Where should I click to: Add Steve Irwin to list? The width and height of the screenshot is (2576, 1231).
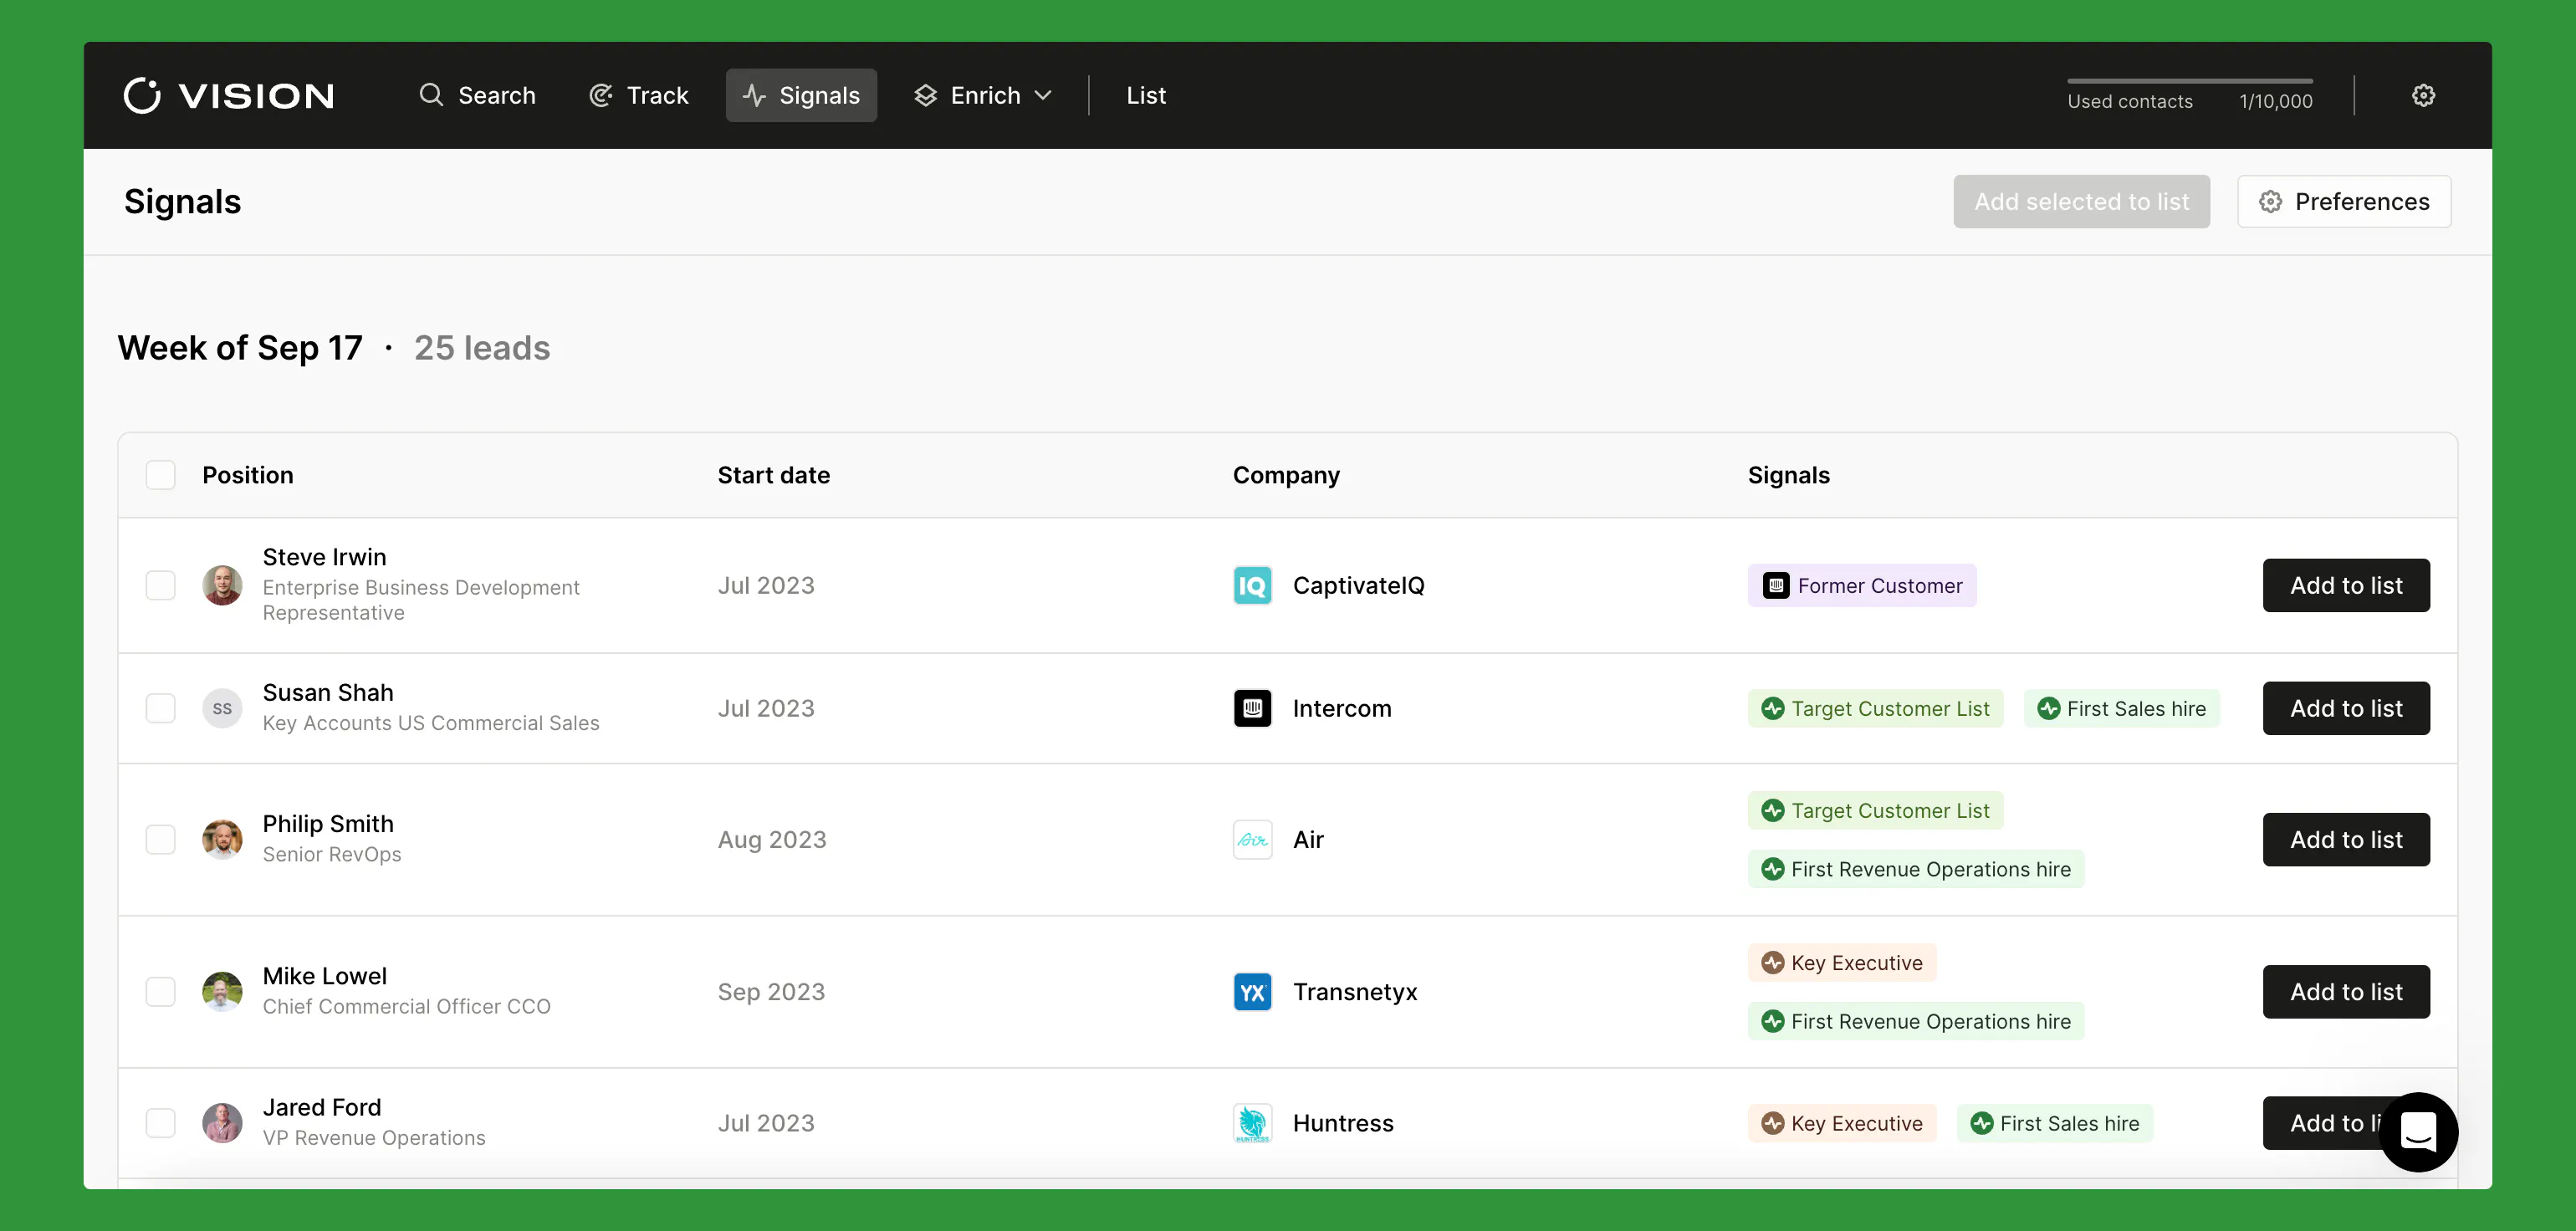[x=2346, y=585]
